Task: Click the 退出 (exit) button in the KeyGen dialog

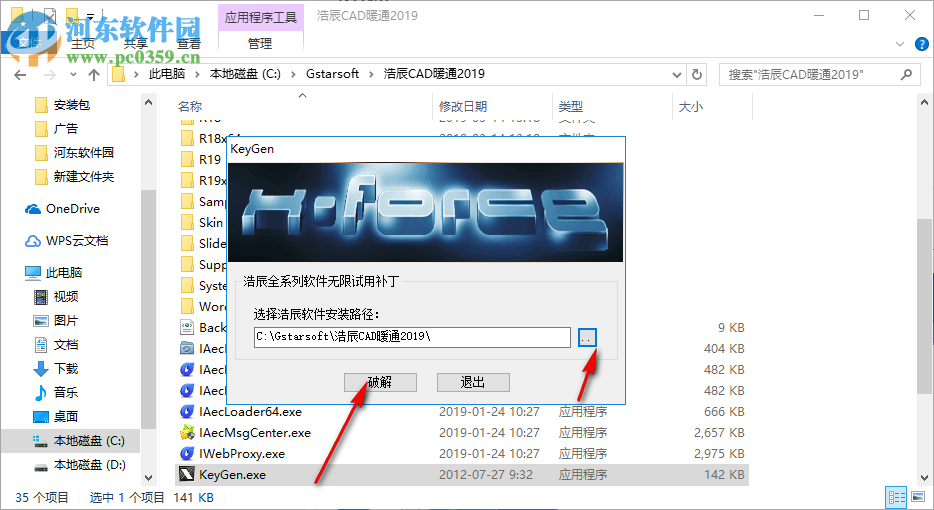Action: point(473,382)
